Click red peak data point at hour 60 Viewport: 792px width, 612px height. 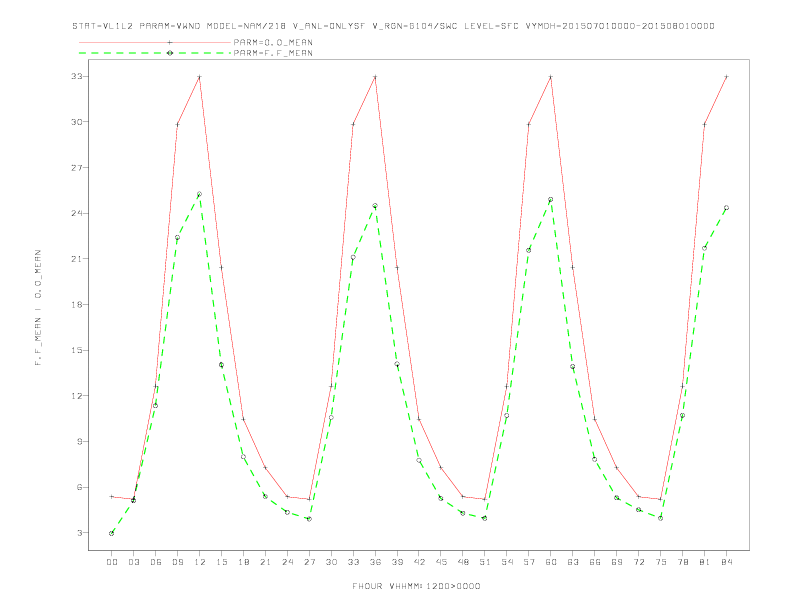pos(551,77)
